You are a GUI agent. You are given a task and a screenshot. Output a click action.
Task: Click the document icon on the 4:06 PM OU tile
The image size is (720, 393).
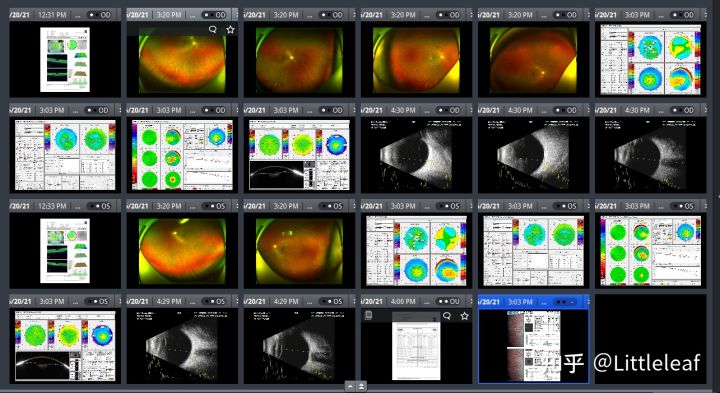368,315
